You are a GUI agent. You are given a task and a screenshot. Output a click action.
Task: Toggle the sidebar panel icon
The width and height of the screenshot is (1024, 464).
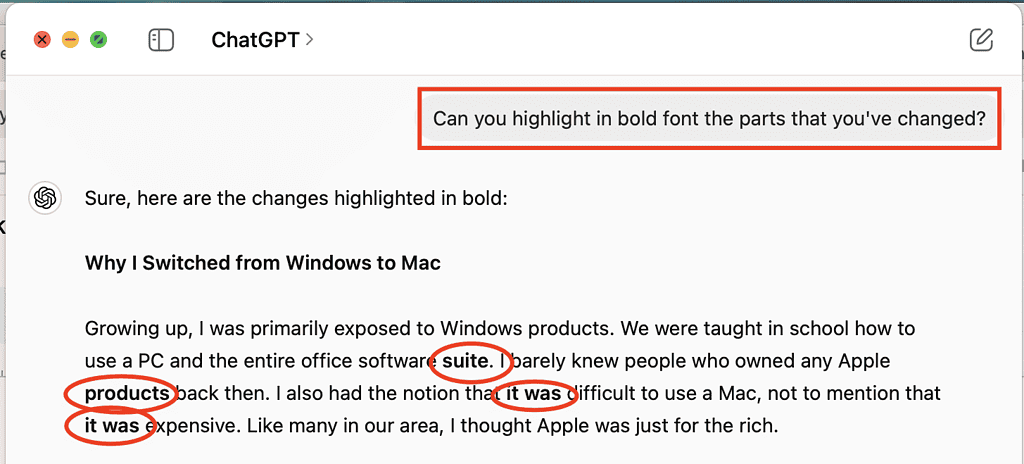(x=161, y=40)
